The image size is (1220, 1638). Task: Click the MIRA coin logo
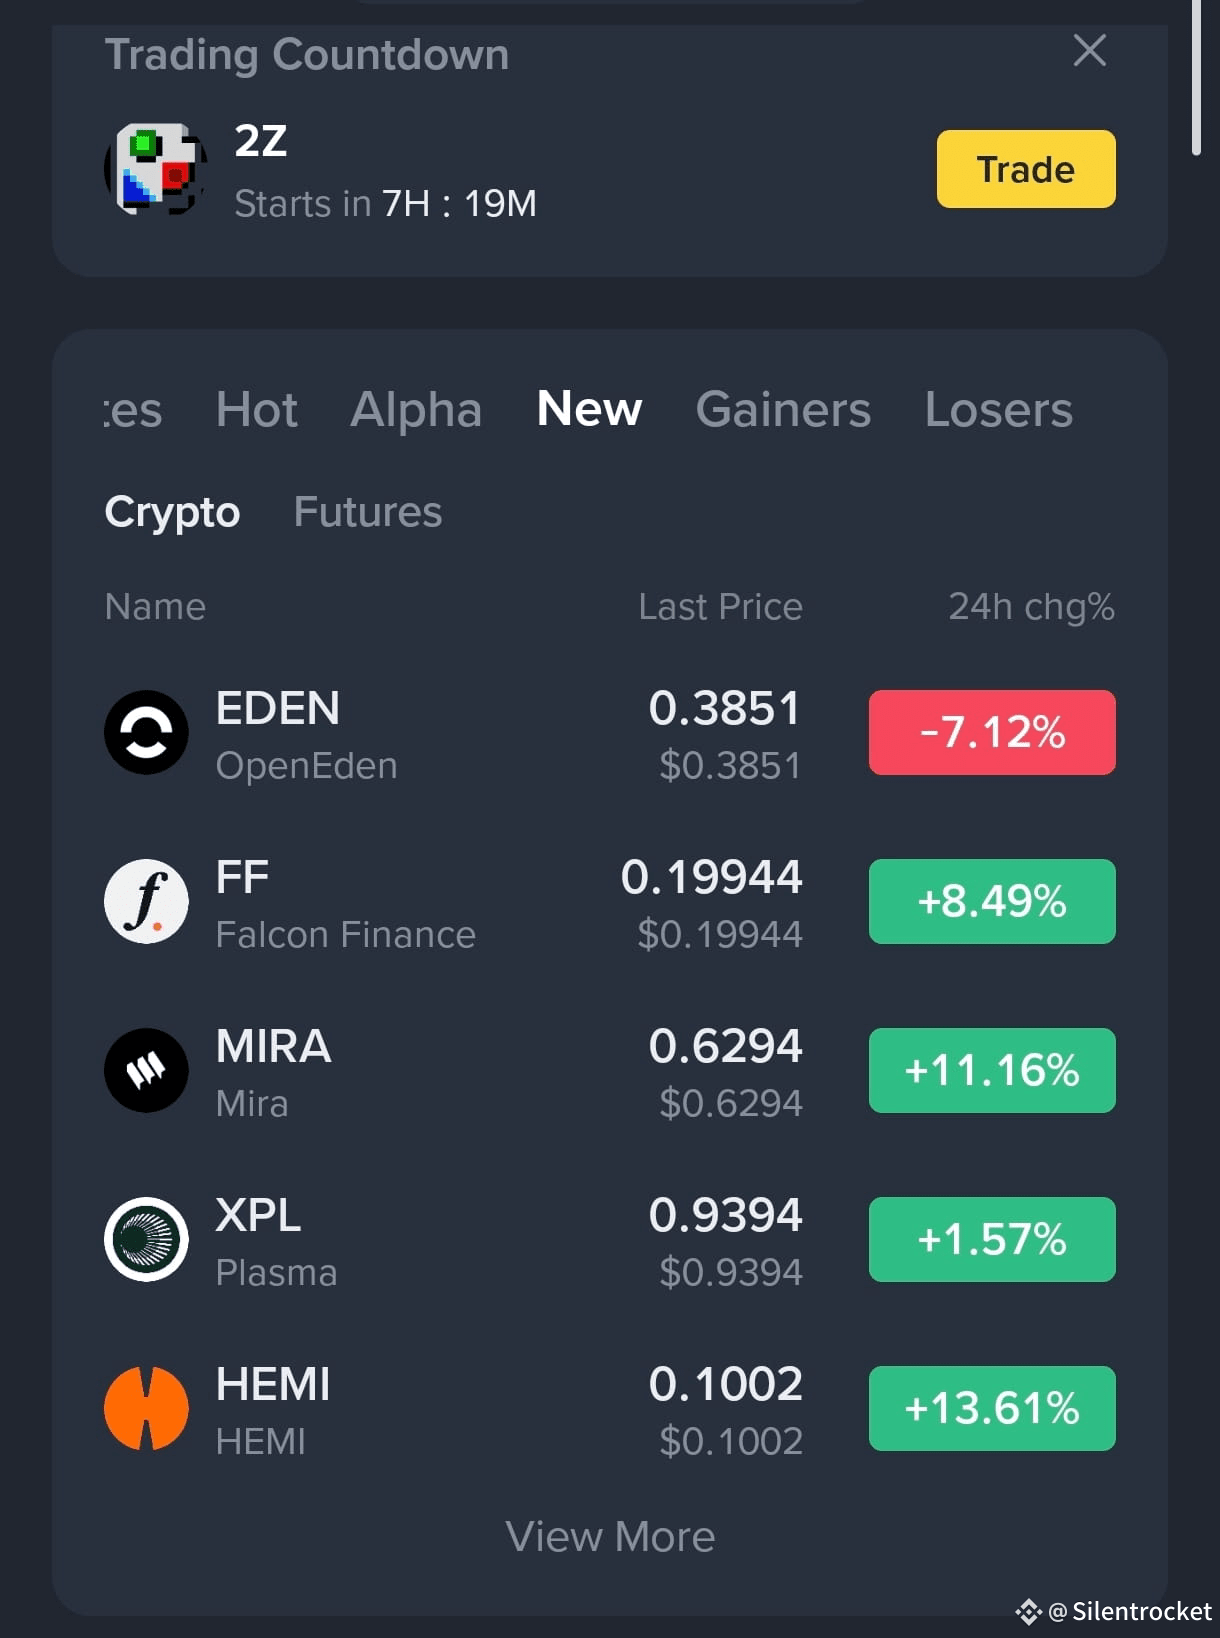[x=146, y=1070]
